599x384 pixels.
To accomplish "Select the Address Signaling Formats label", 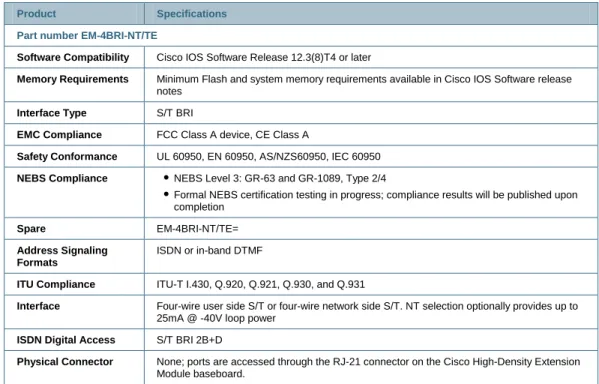I will 62,256.
